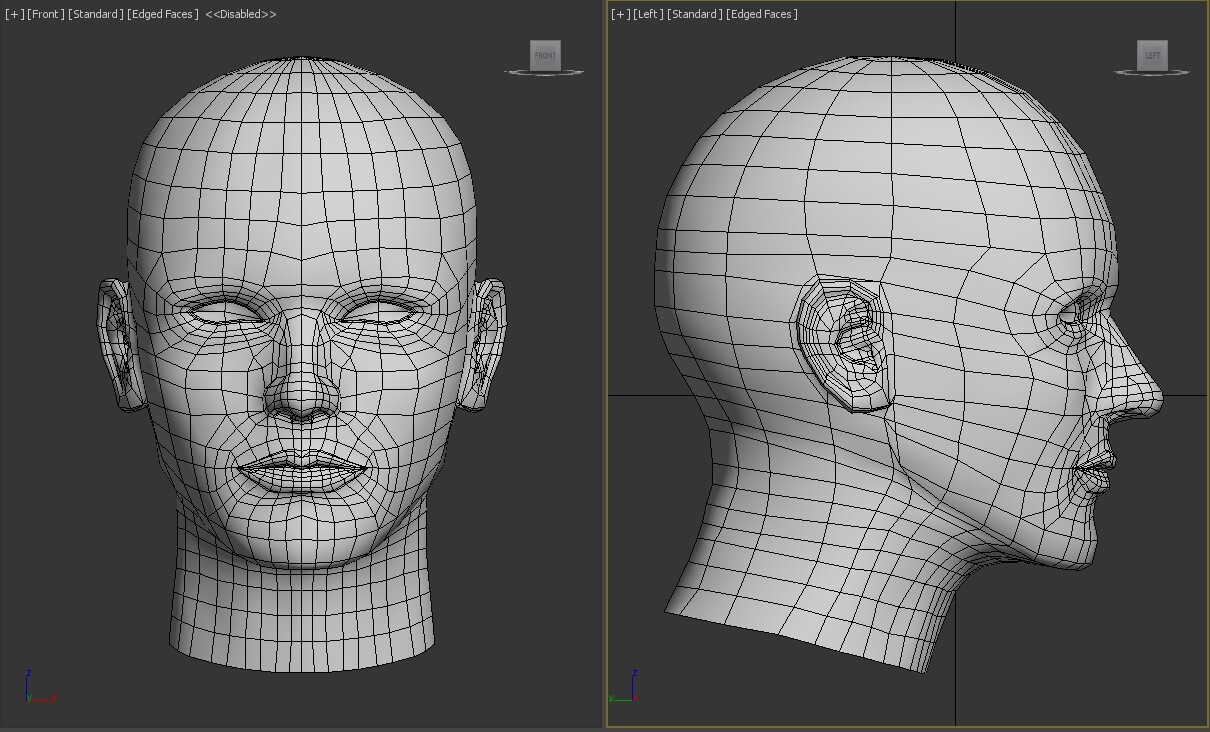Open the [Left] point-of-view menu
Screen dimensions: 1210x732
coord(646,14)
